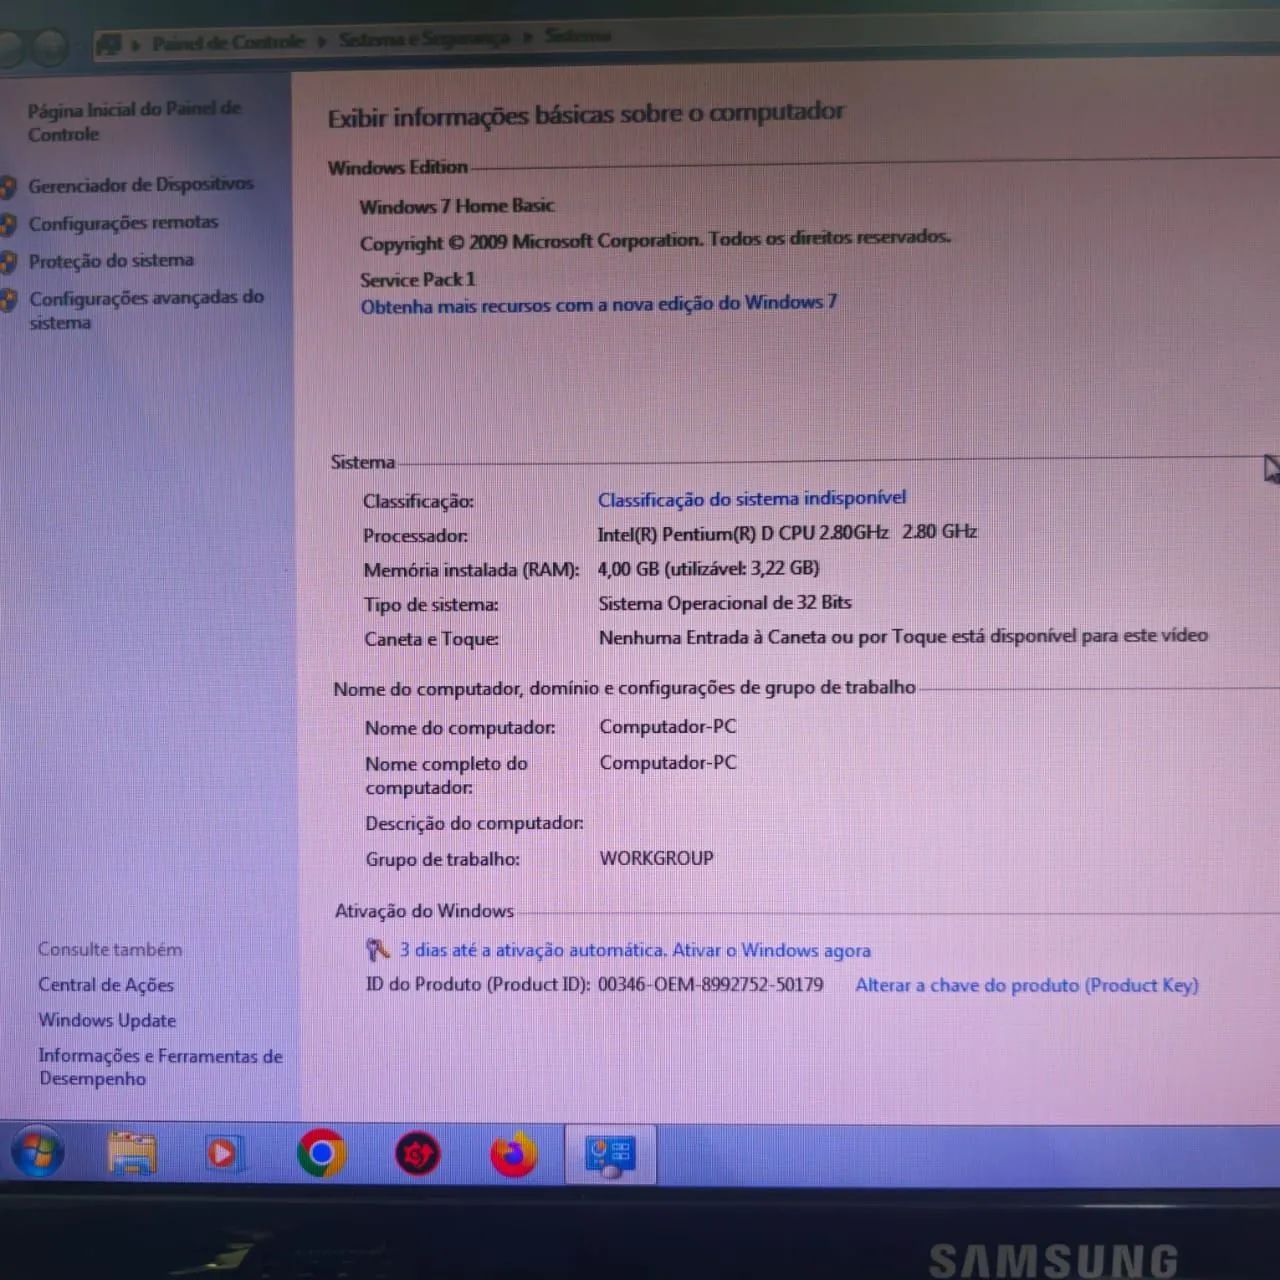Click shield icon beside Gerenciador de Dispositivos
The width and height of the screenshot is (1280, 1280).
(x=8, y=186)
